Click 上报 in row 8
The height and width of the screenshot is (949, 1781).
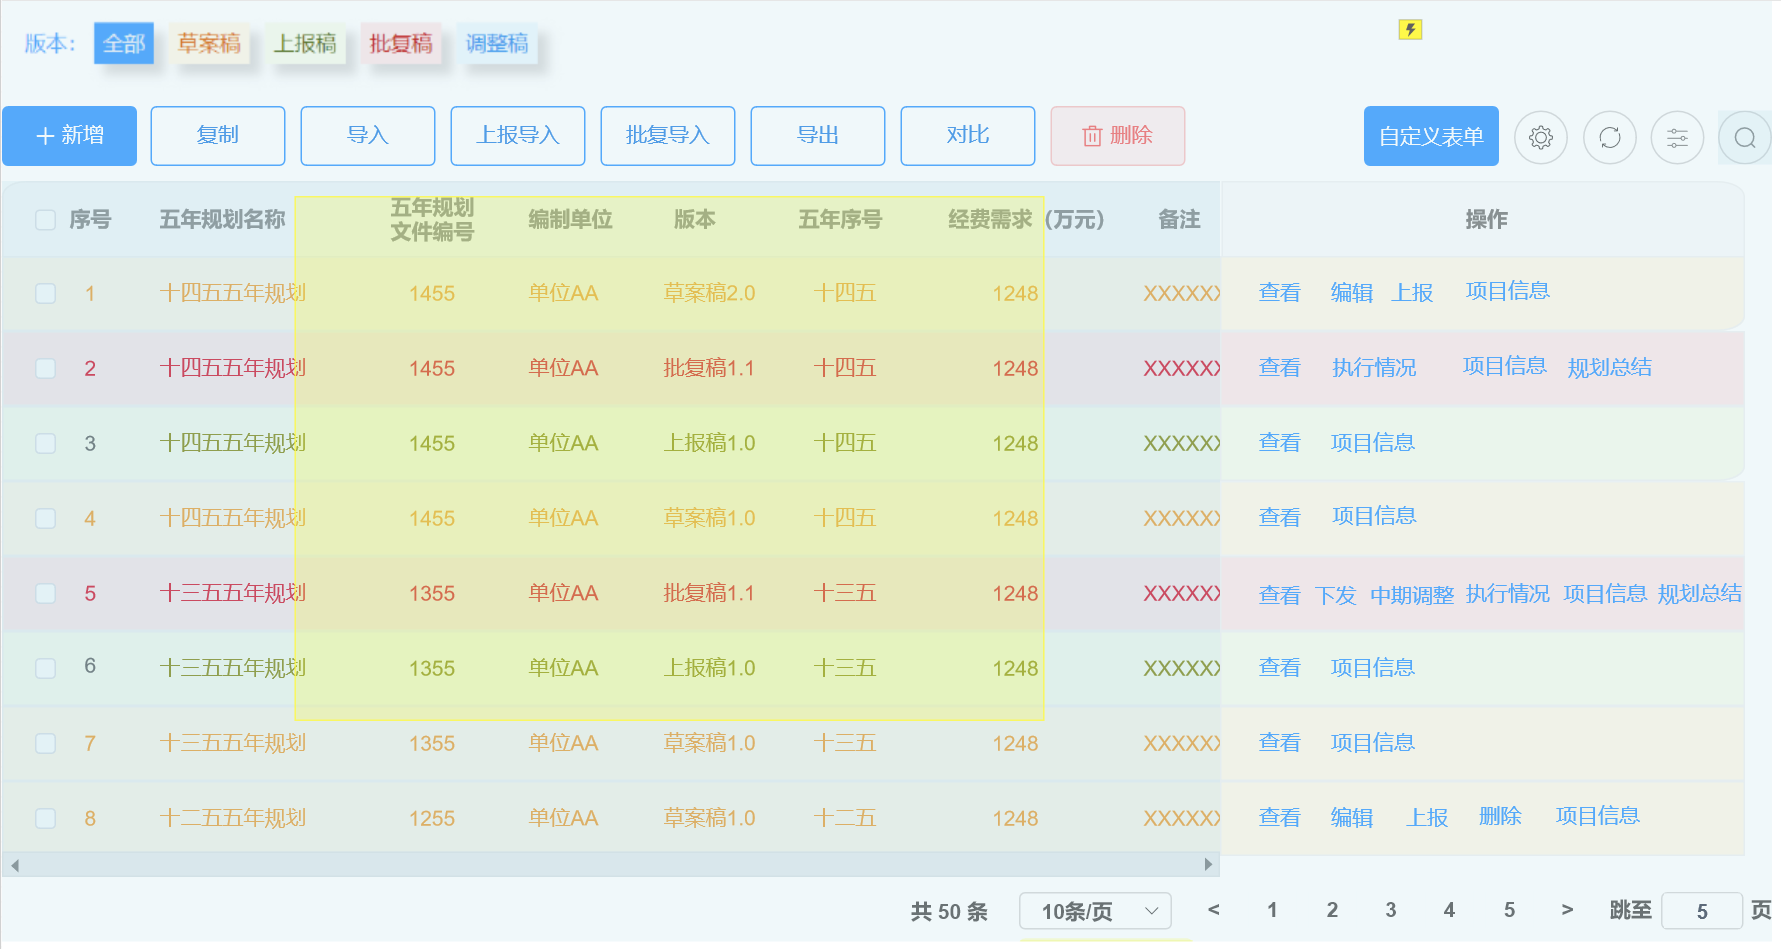tap(1427, 818)
